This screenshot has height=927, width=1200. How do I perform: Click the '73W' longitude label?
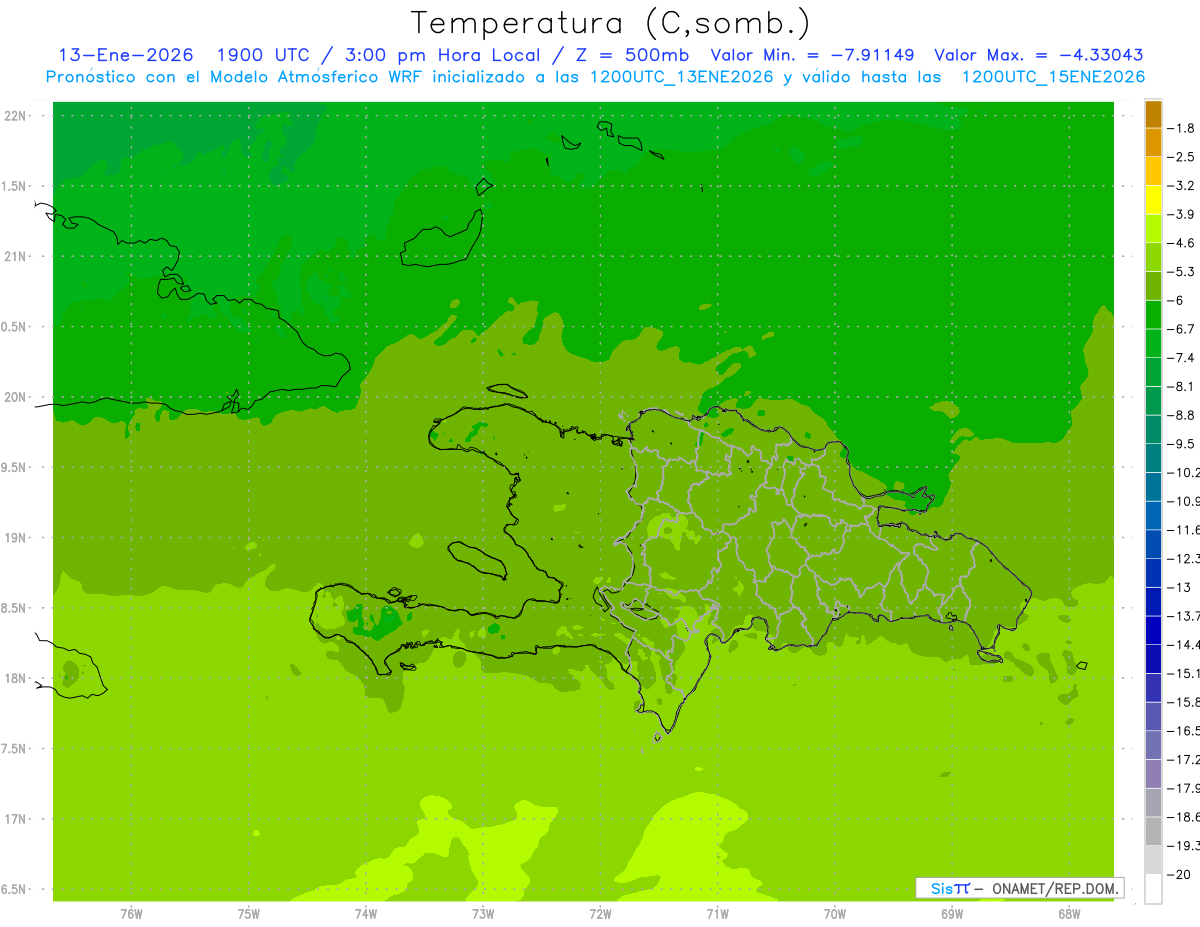point(483,913)
